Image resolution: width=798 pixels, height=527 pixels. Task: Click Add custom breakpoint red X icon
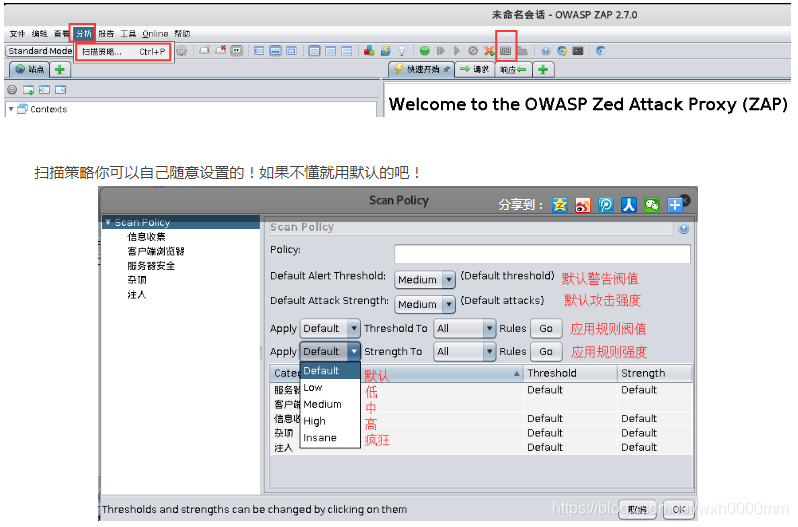[489, 51]
